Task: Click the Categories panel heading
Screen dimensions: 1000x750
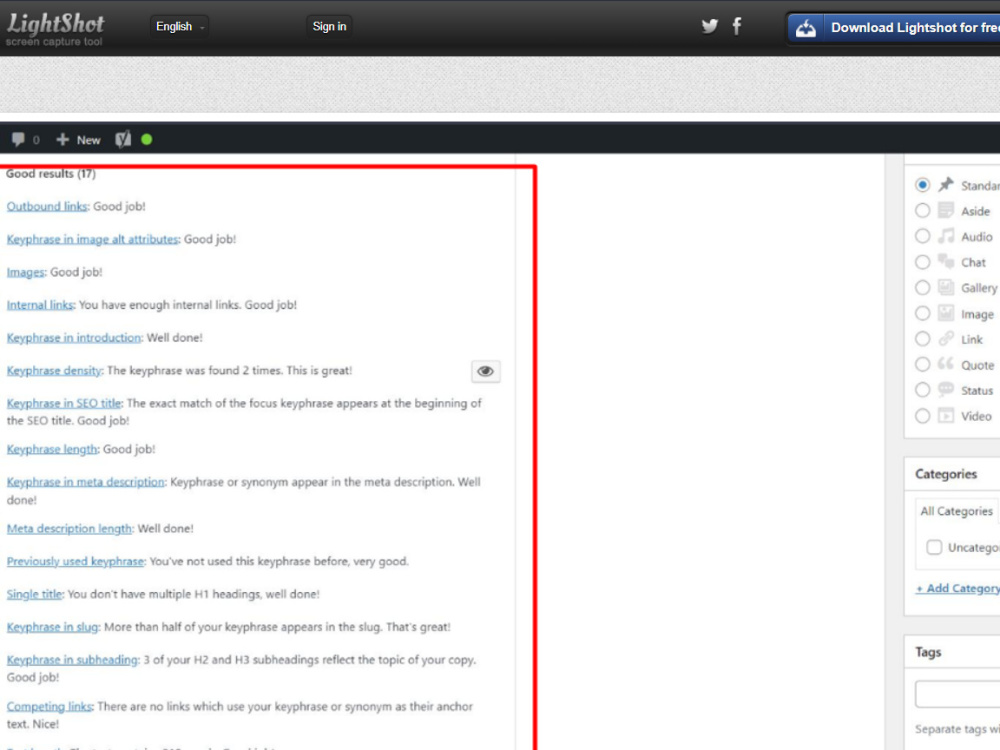Action: click(x=946, y=474)
